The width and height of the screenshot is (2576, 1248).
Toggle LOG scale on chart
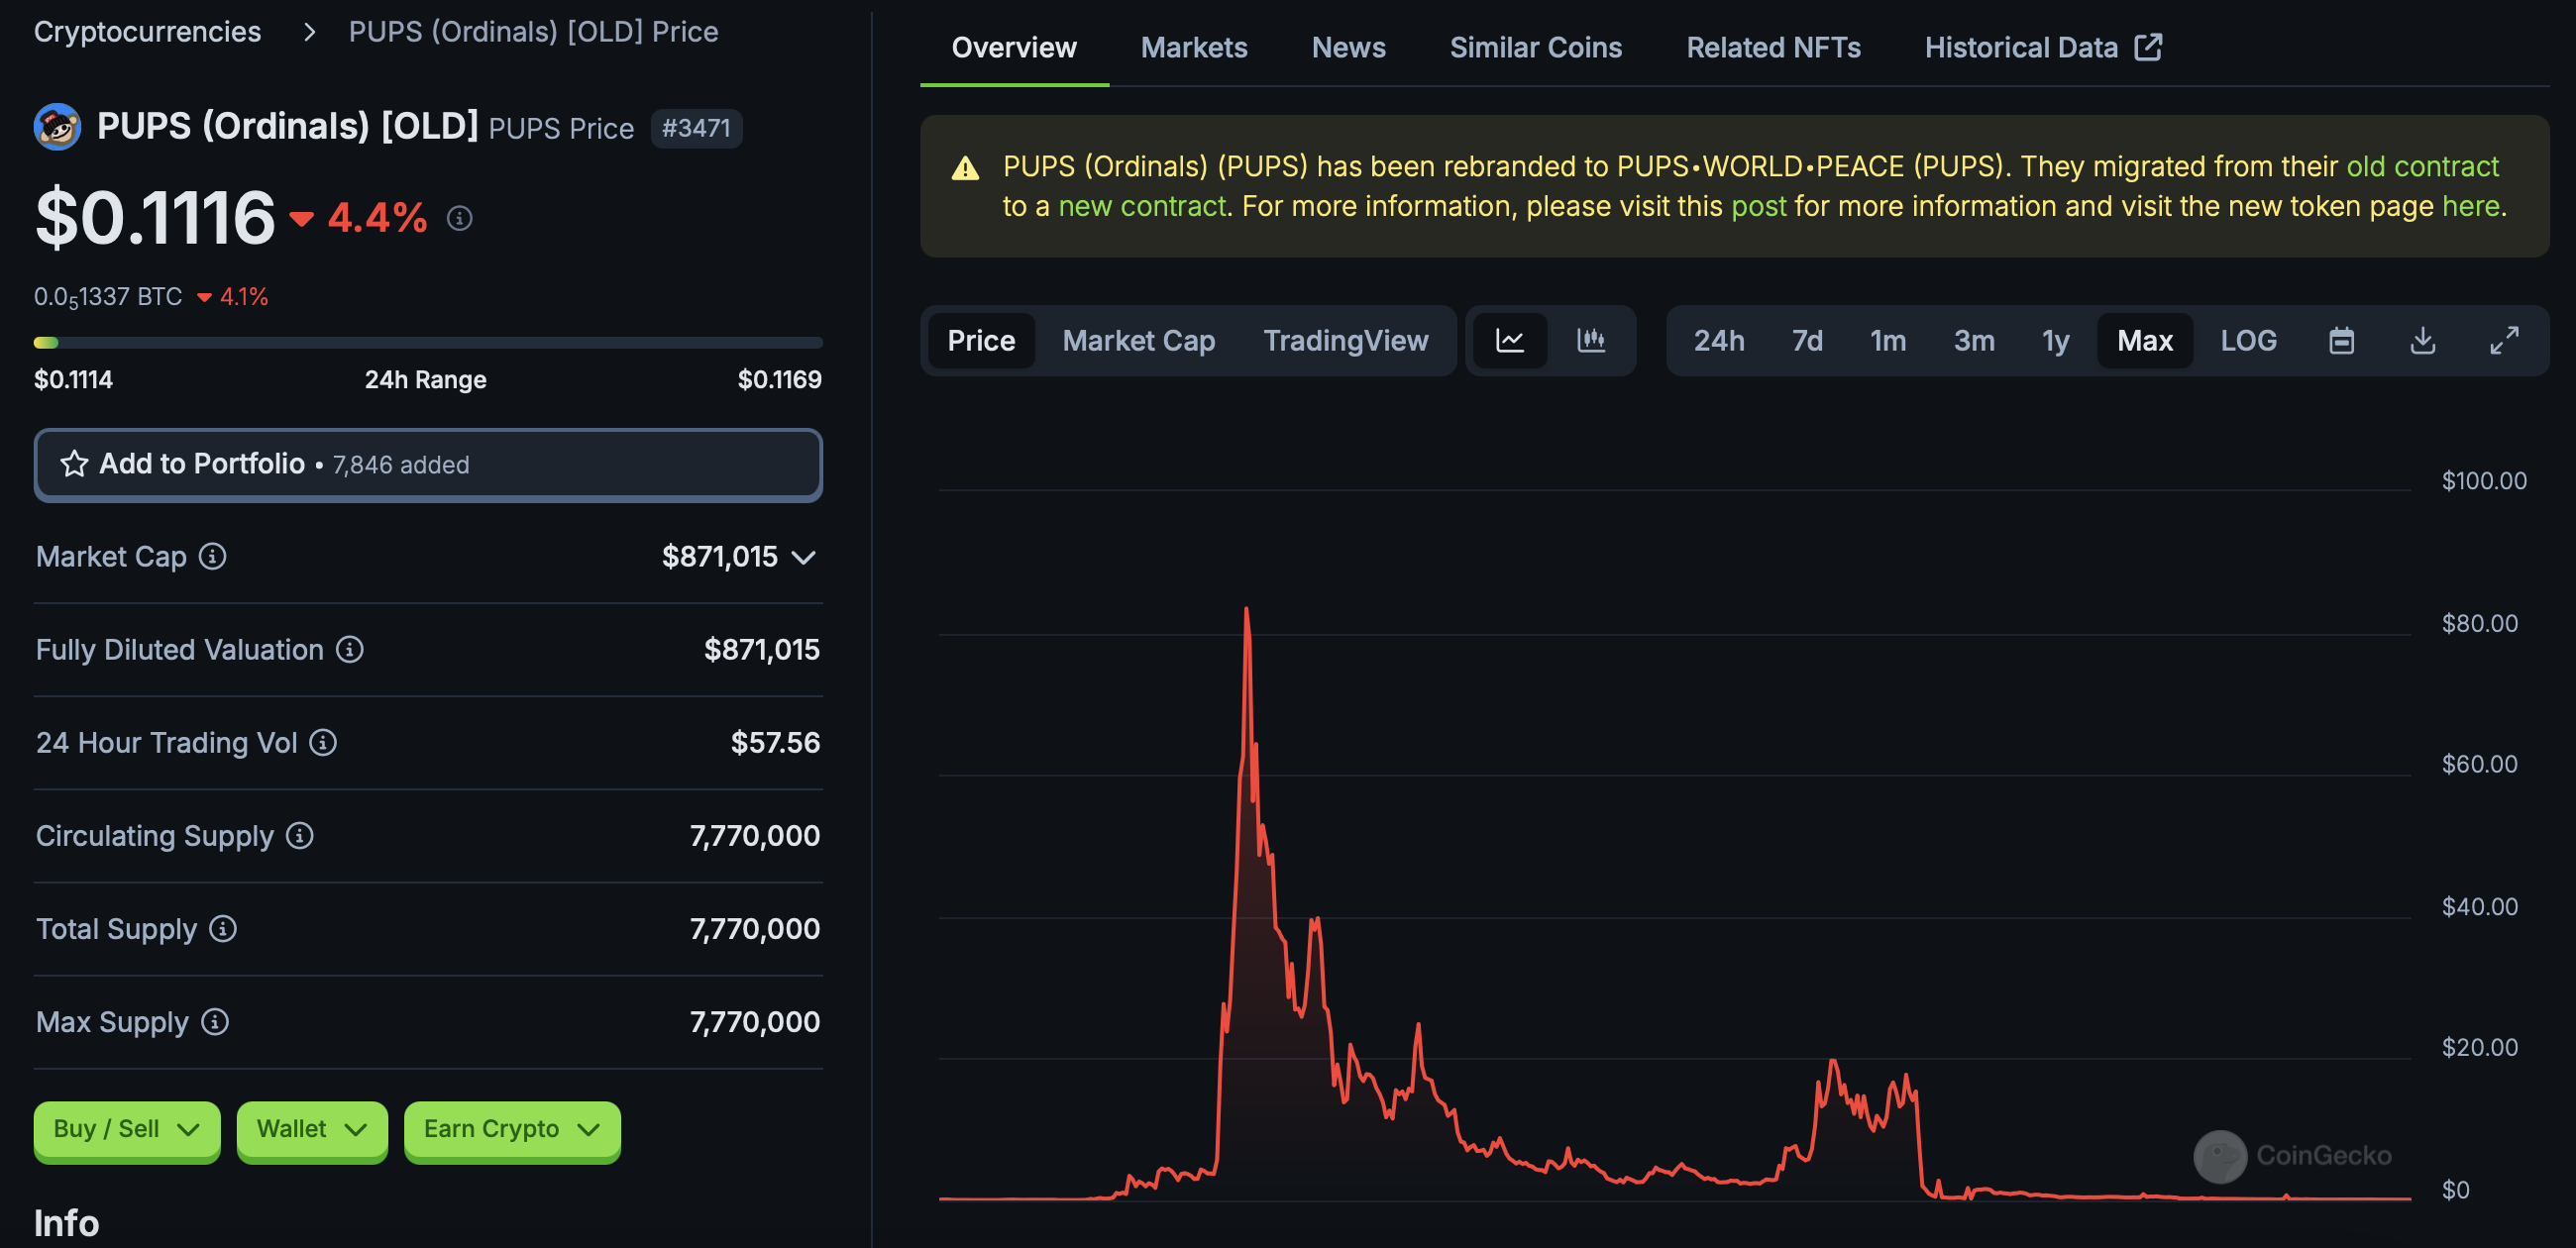click(x=2248, y=340)
